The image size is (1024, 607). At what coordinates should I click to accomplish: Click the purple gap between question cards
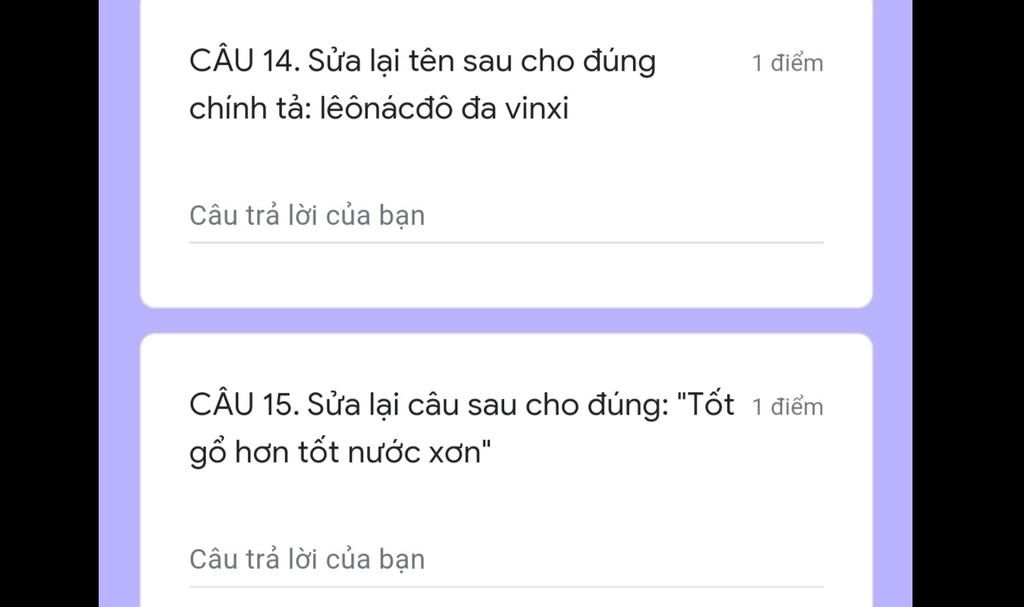tap(506, 321)
